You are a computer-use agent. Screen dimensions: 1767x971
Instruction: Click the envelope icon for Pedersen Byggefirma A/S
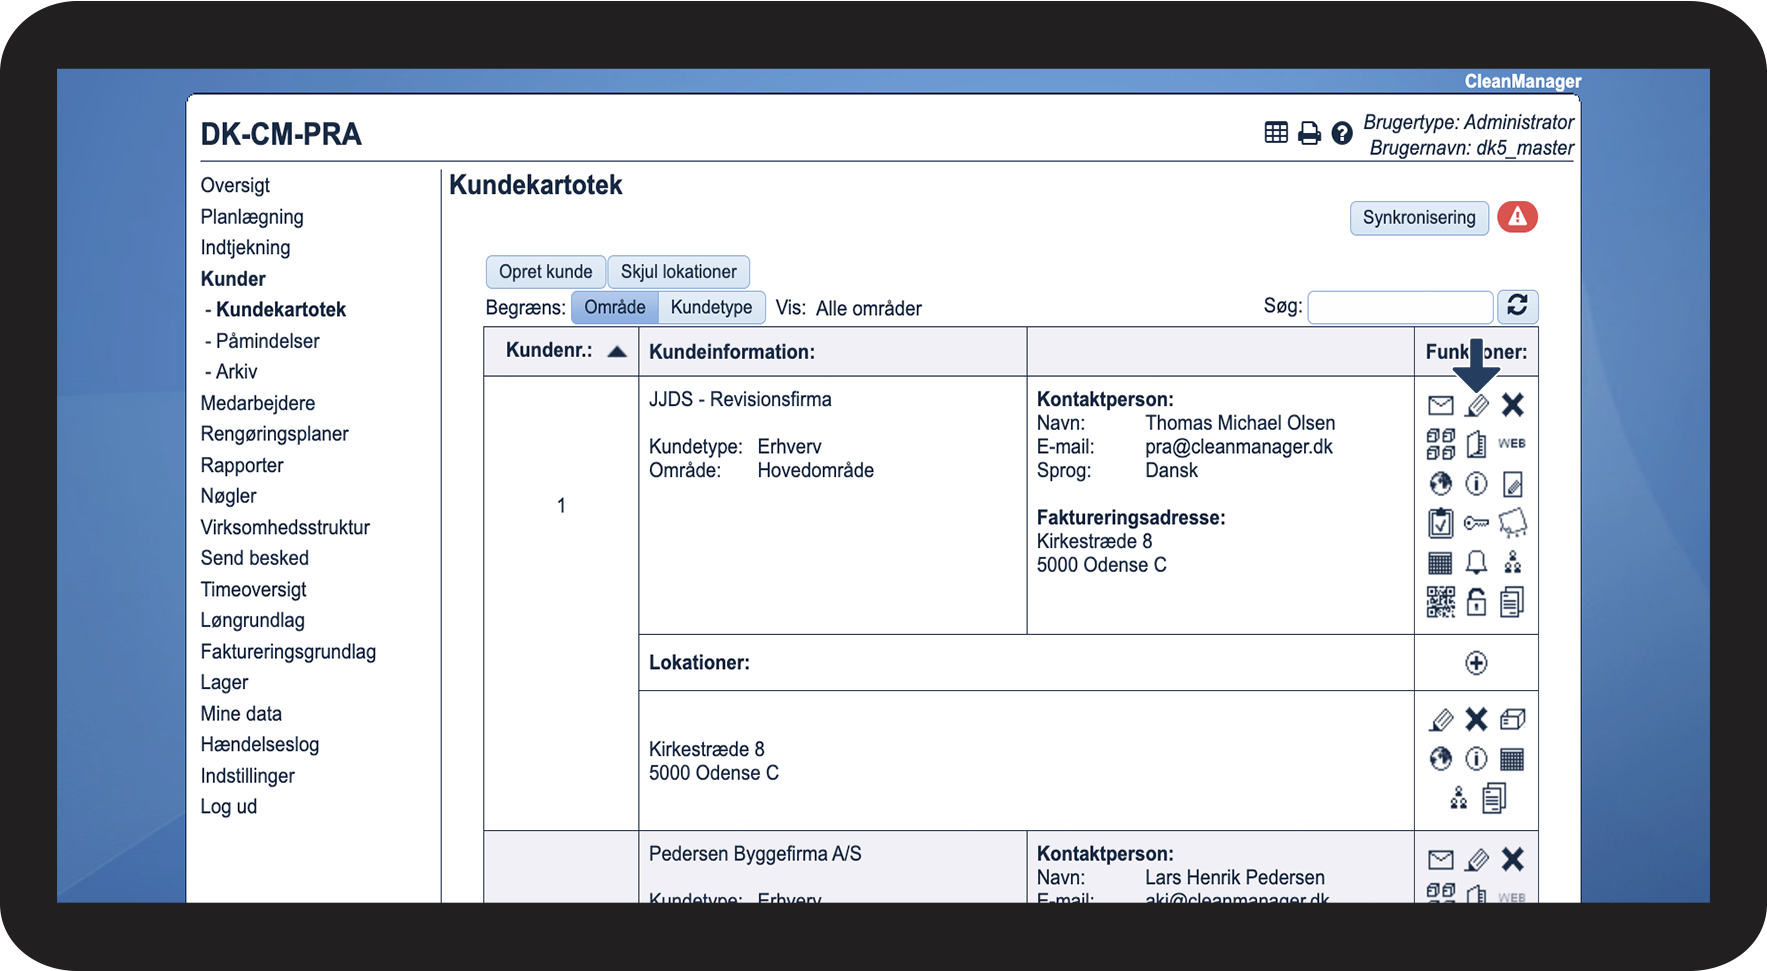pos(1440,860)
